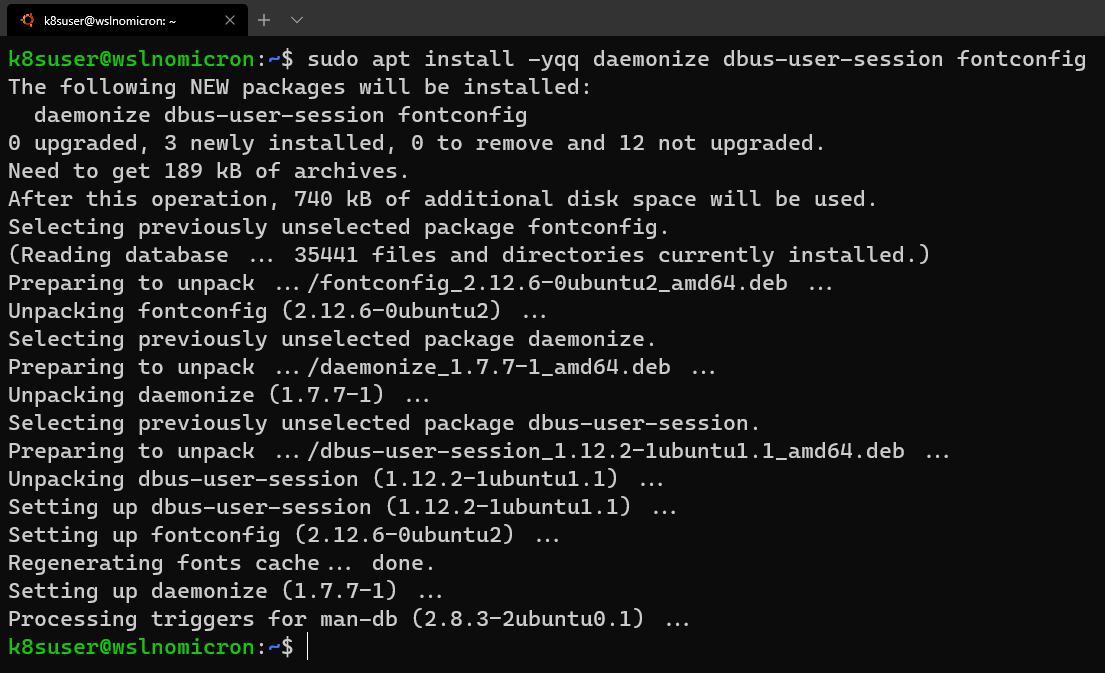Image resolution: width=1105 pixels, height=673 pixels.
Task: Click the close icon on the active tab
Action: pos(229,18)
